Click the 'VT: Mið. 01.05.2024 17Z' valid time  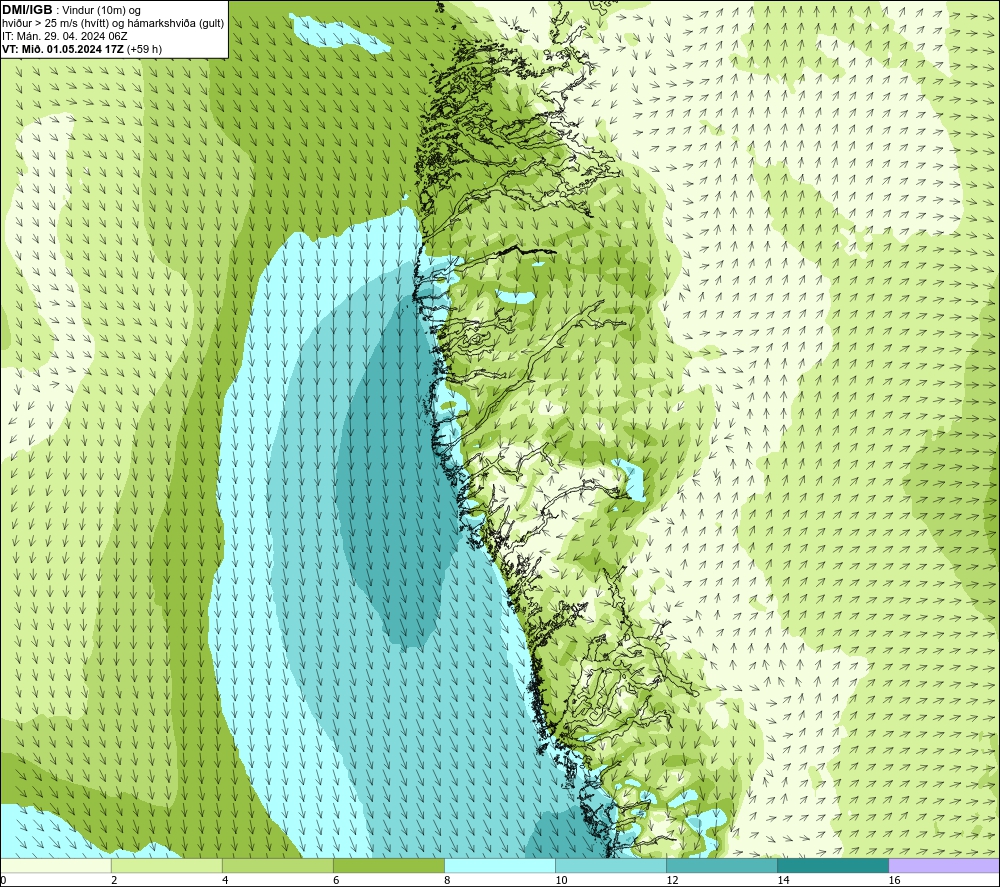[x=63, y=49]
